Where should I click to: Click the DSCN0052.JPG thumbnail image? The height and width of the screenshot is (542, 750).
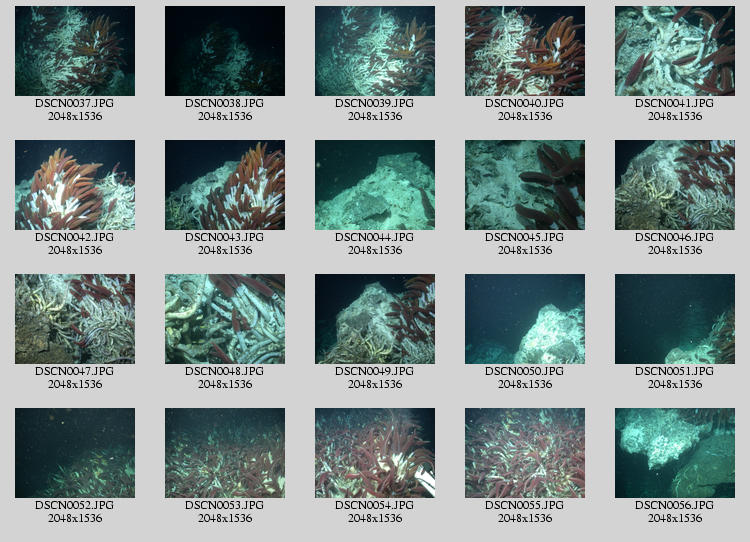tap(75, 453)
